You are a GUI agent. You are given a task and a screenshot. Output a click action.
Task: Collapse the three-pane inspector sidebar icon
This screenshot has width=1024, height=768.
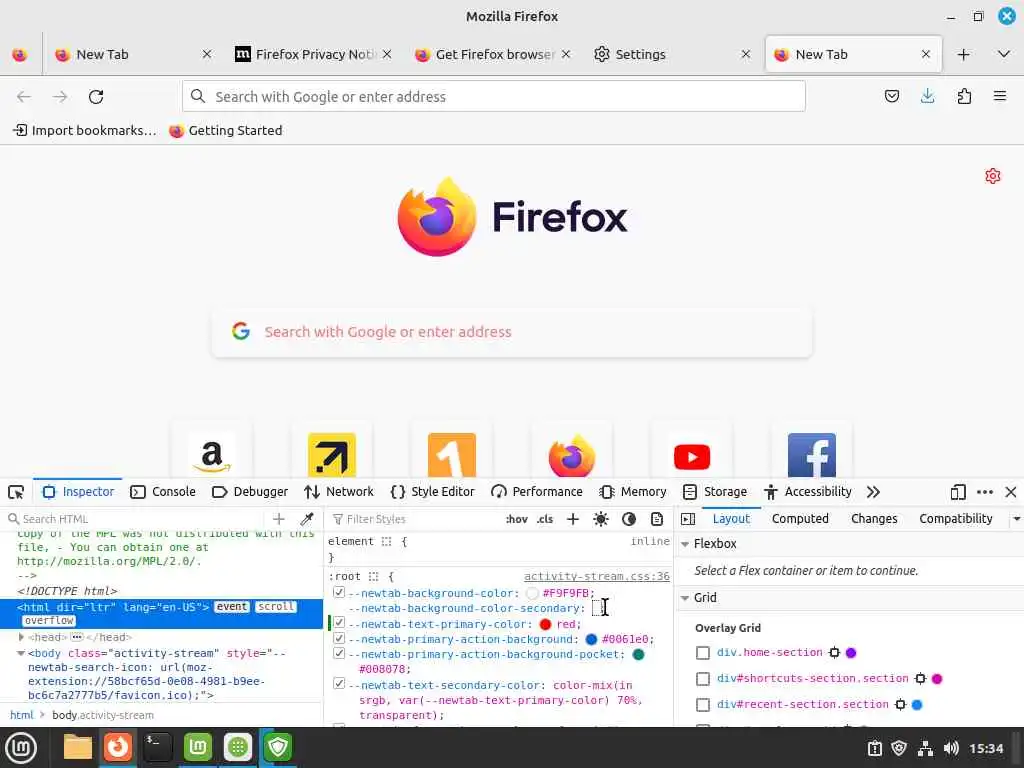pos(688,519)
